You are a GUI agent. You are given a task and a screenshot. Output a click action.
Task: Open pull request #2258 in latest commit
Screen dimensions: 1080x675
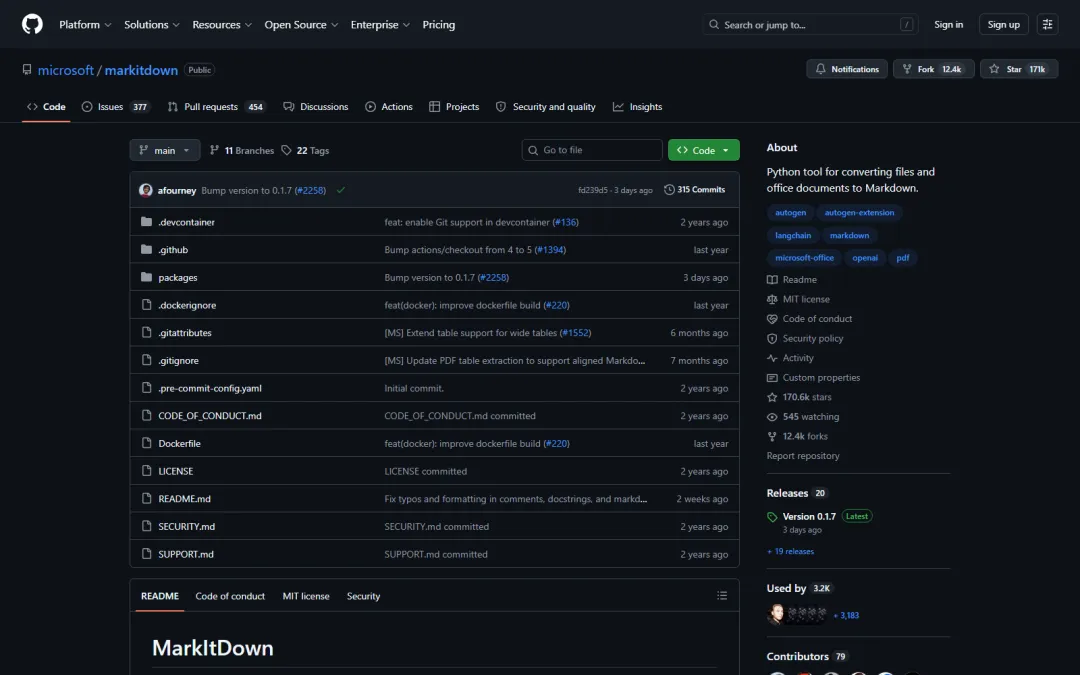coord(310,190)
